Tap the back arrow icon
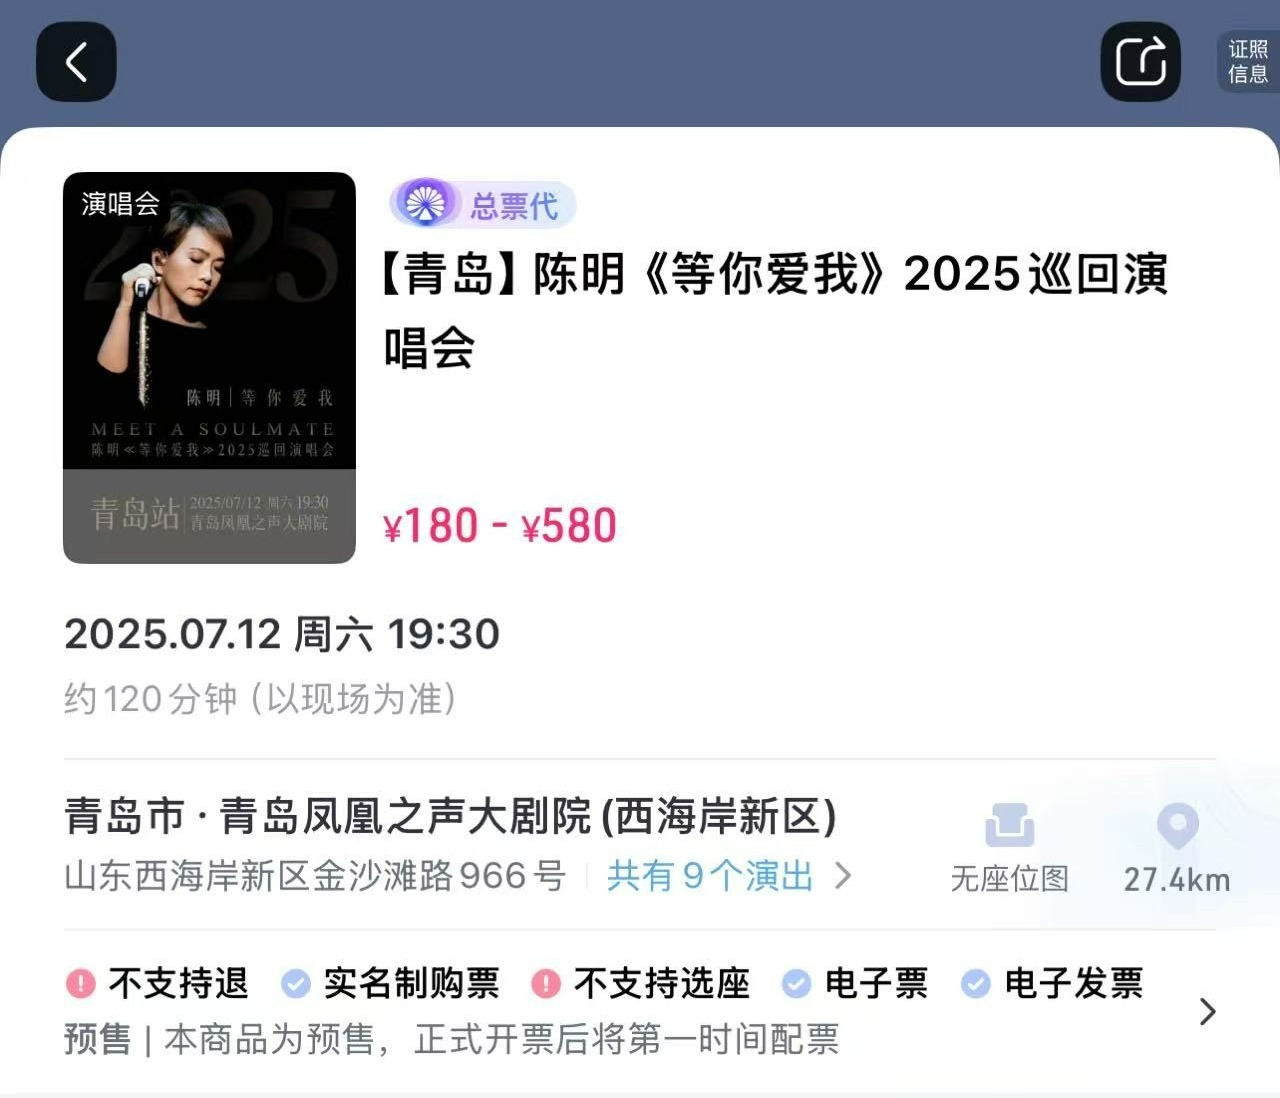The image size is (1280, 1098). pos(76,62)
